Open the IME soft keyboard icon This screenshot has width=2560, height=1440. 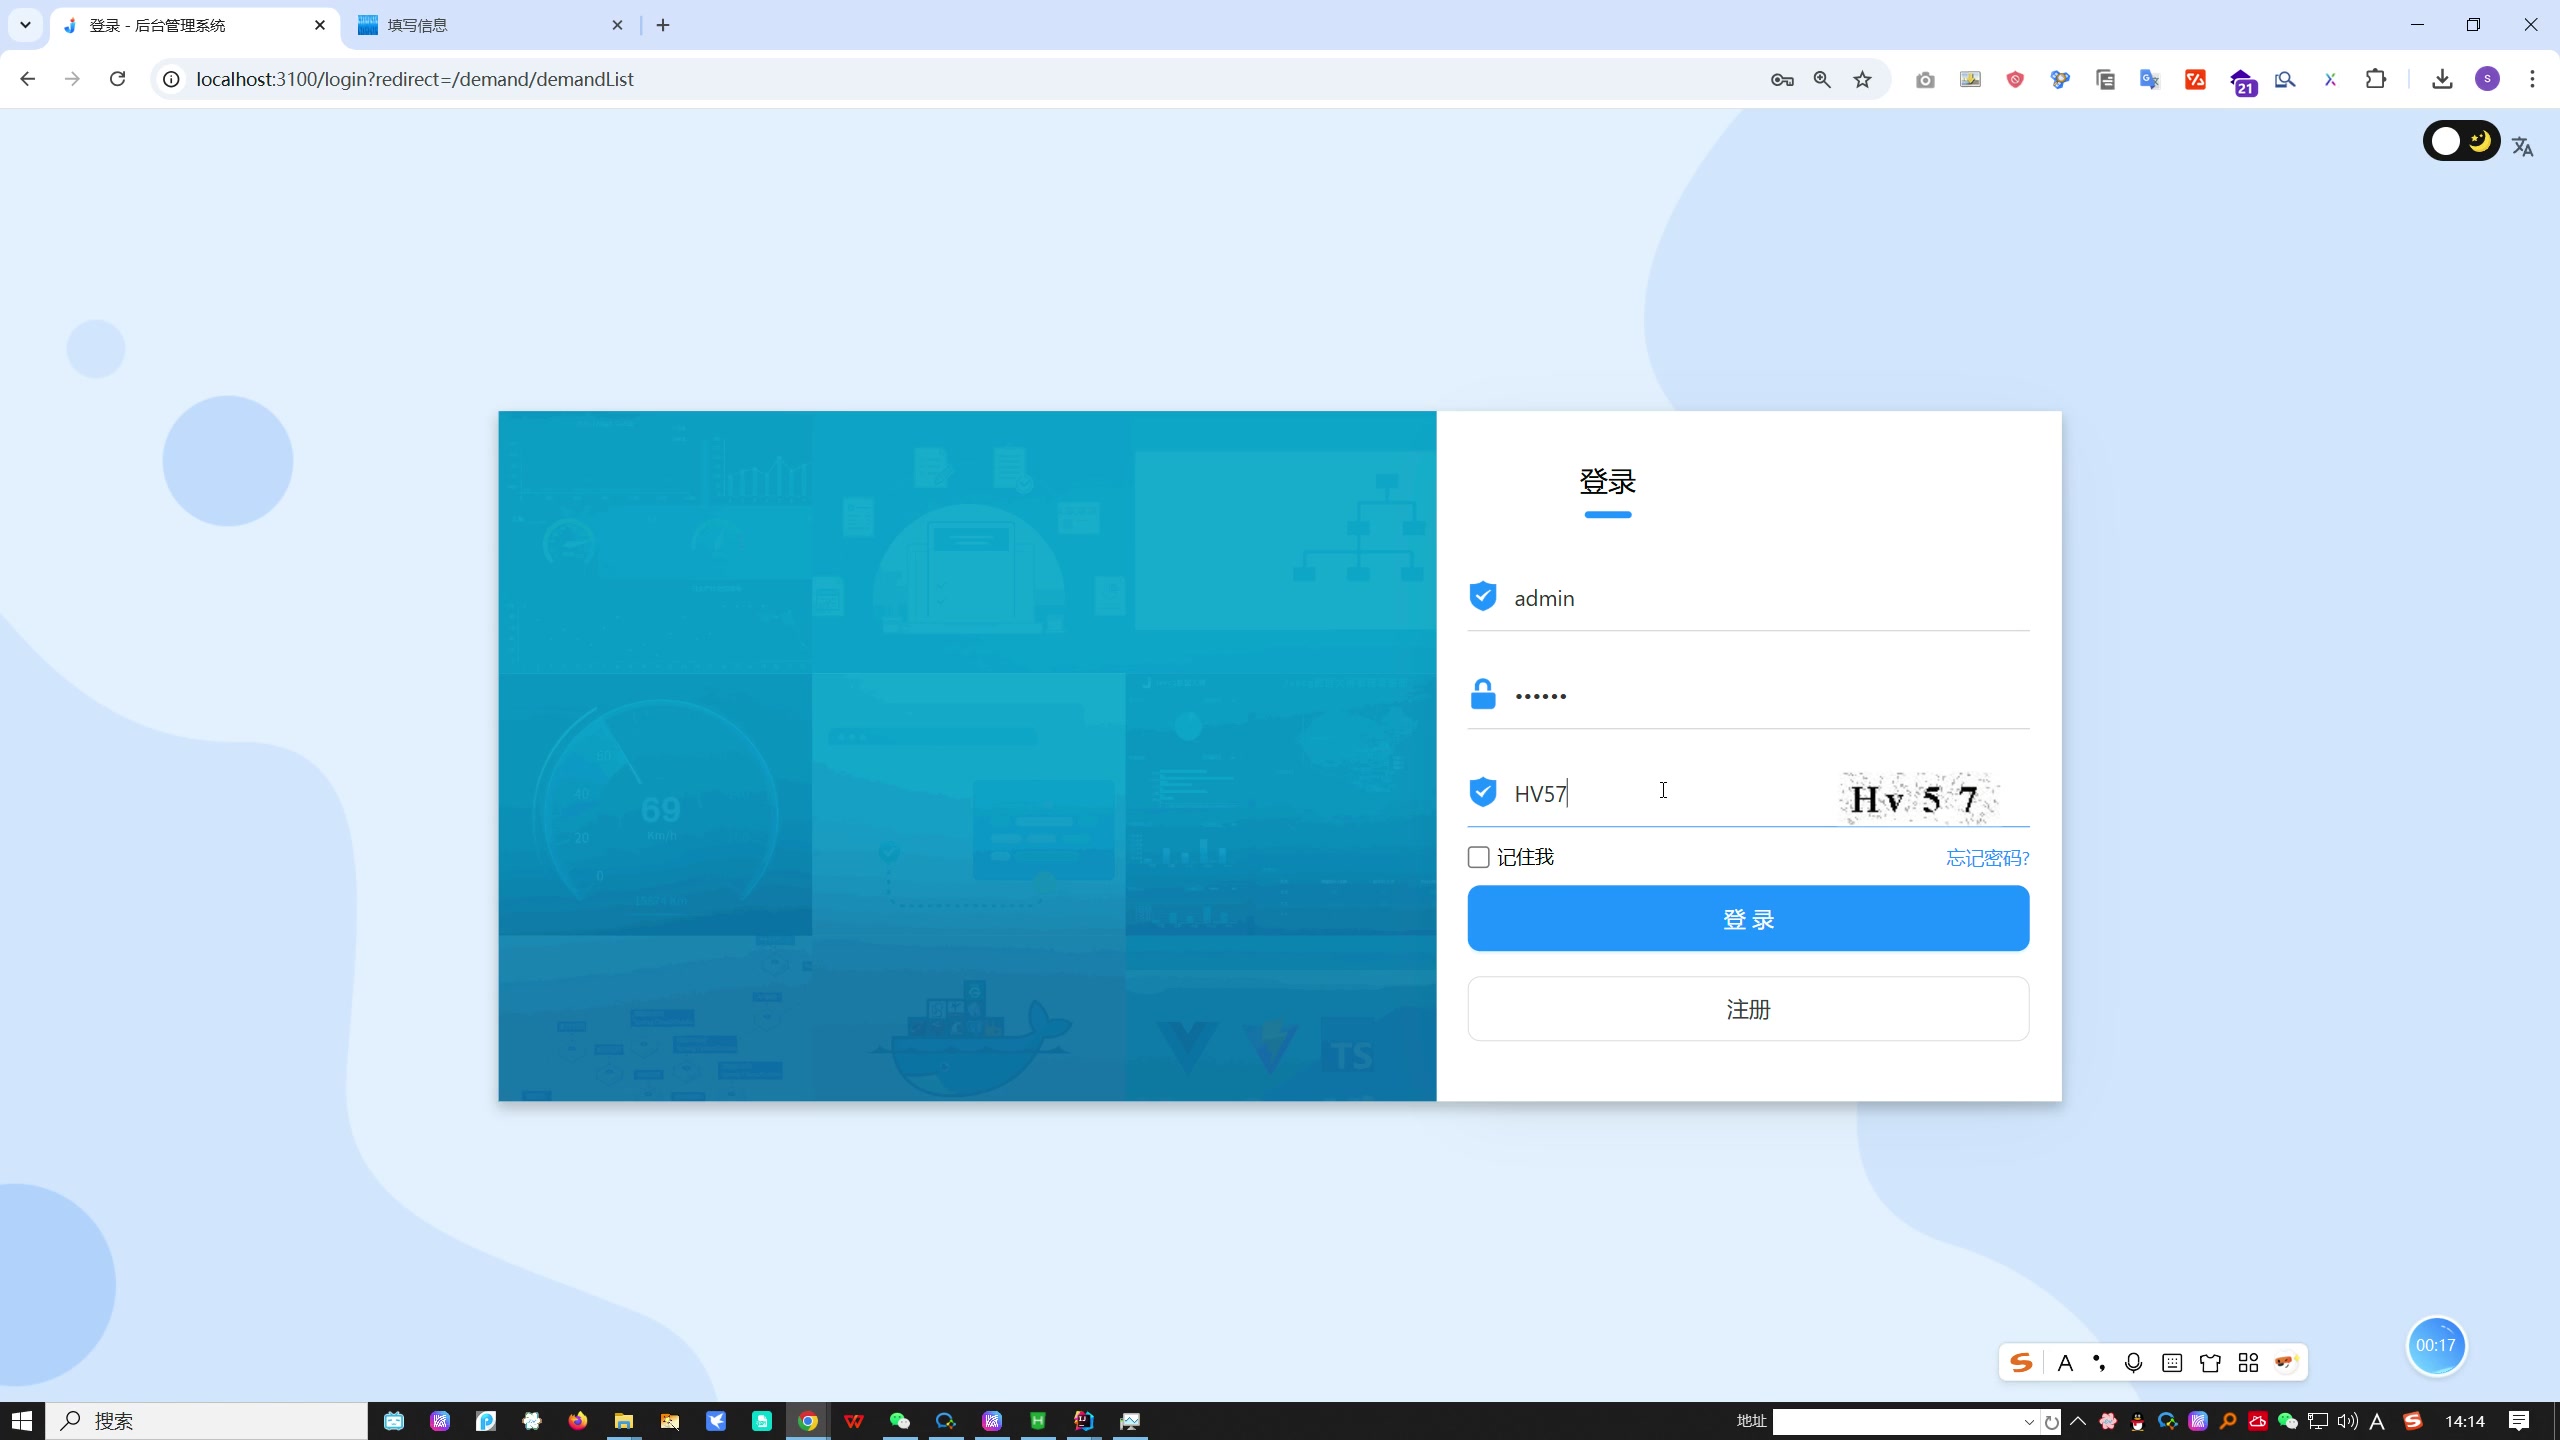pos(2172,1363)
